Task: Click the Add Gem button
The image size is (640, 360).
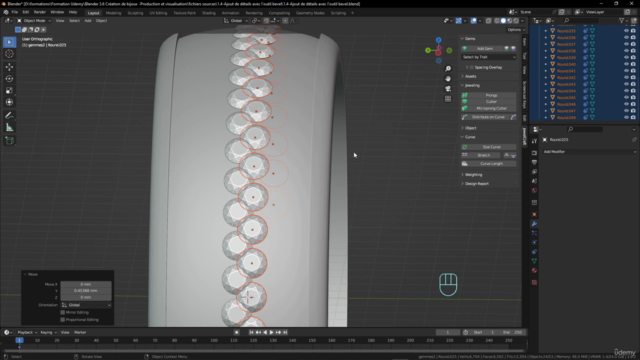Action: (485, 49)
